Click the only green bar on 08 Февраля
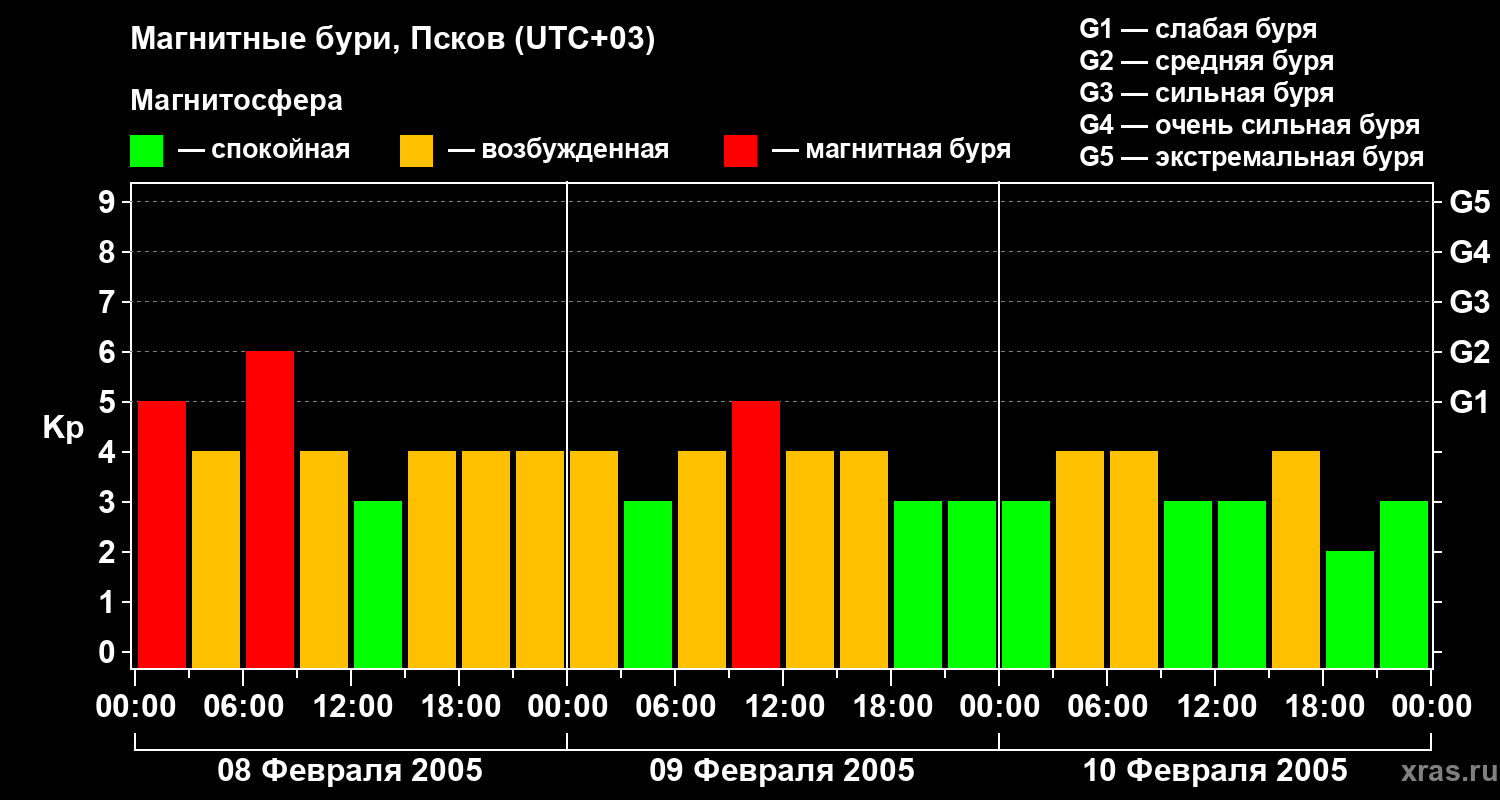The height and width of the screenshot is (800, 1500). click(378, 584)
